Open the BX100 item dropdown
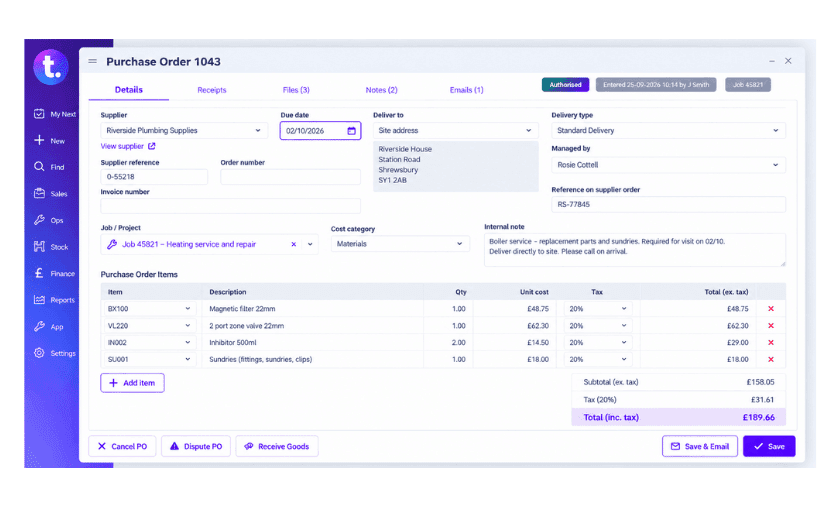This screenshot has width=840, height=520. click(x=149, y=308)
